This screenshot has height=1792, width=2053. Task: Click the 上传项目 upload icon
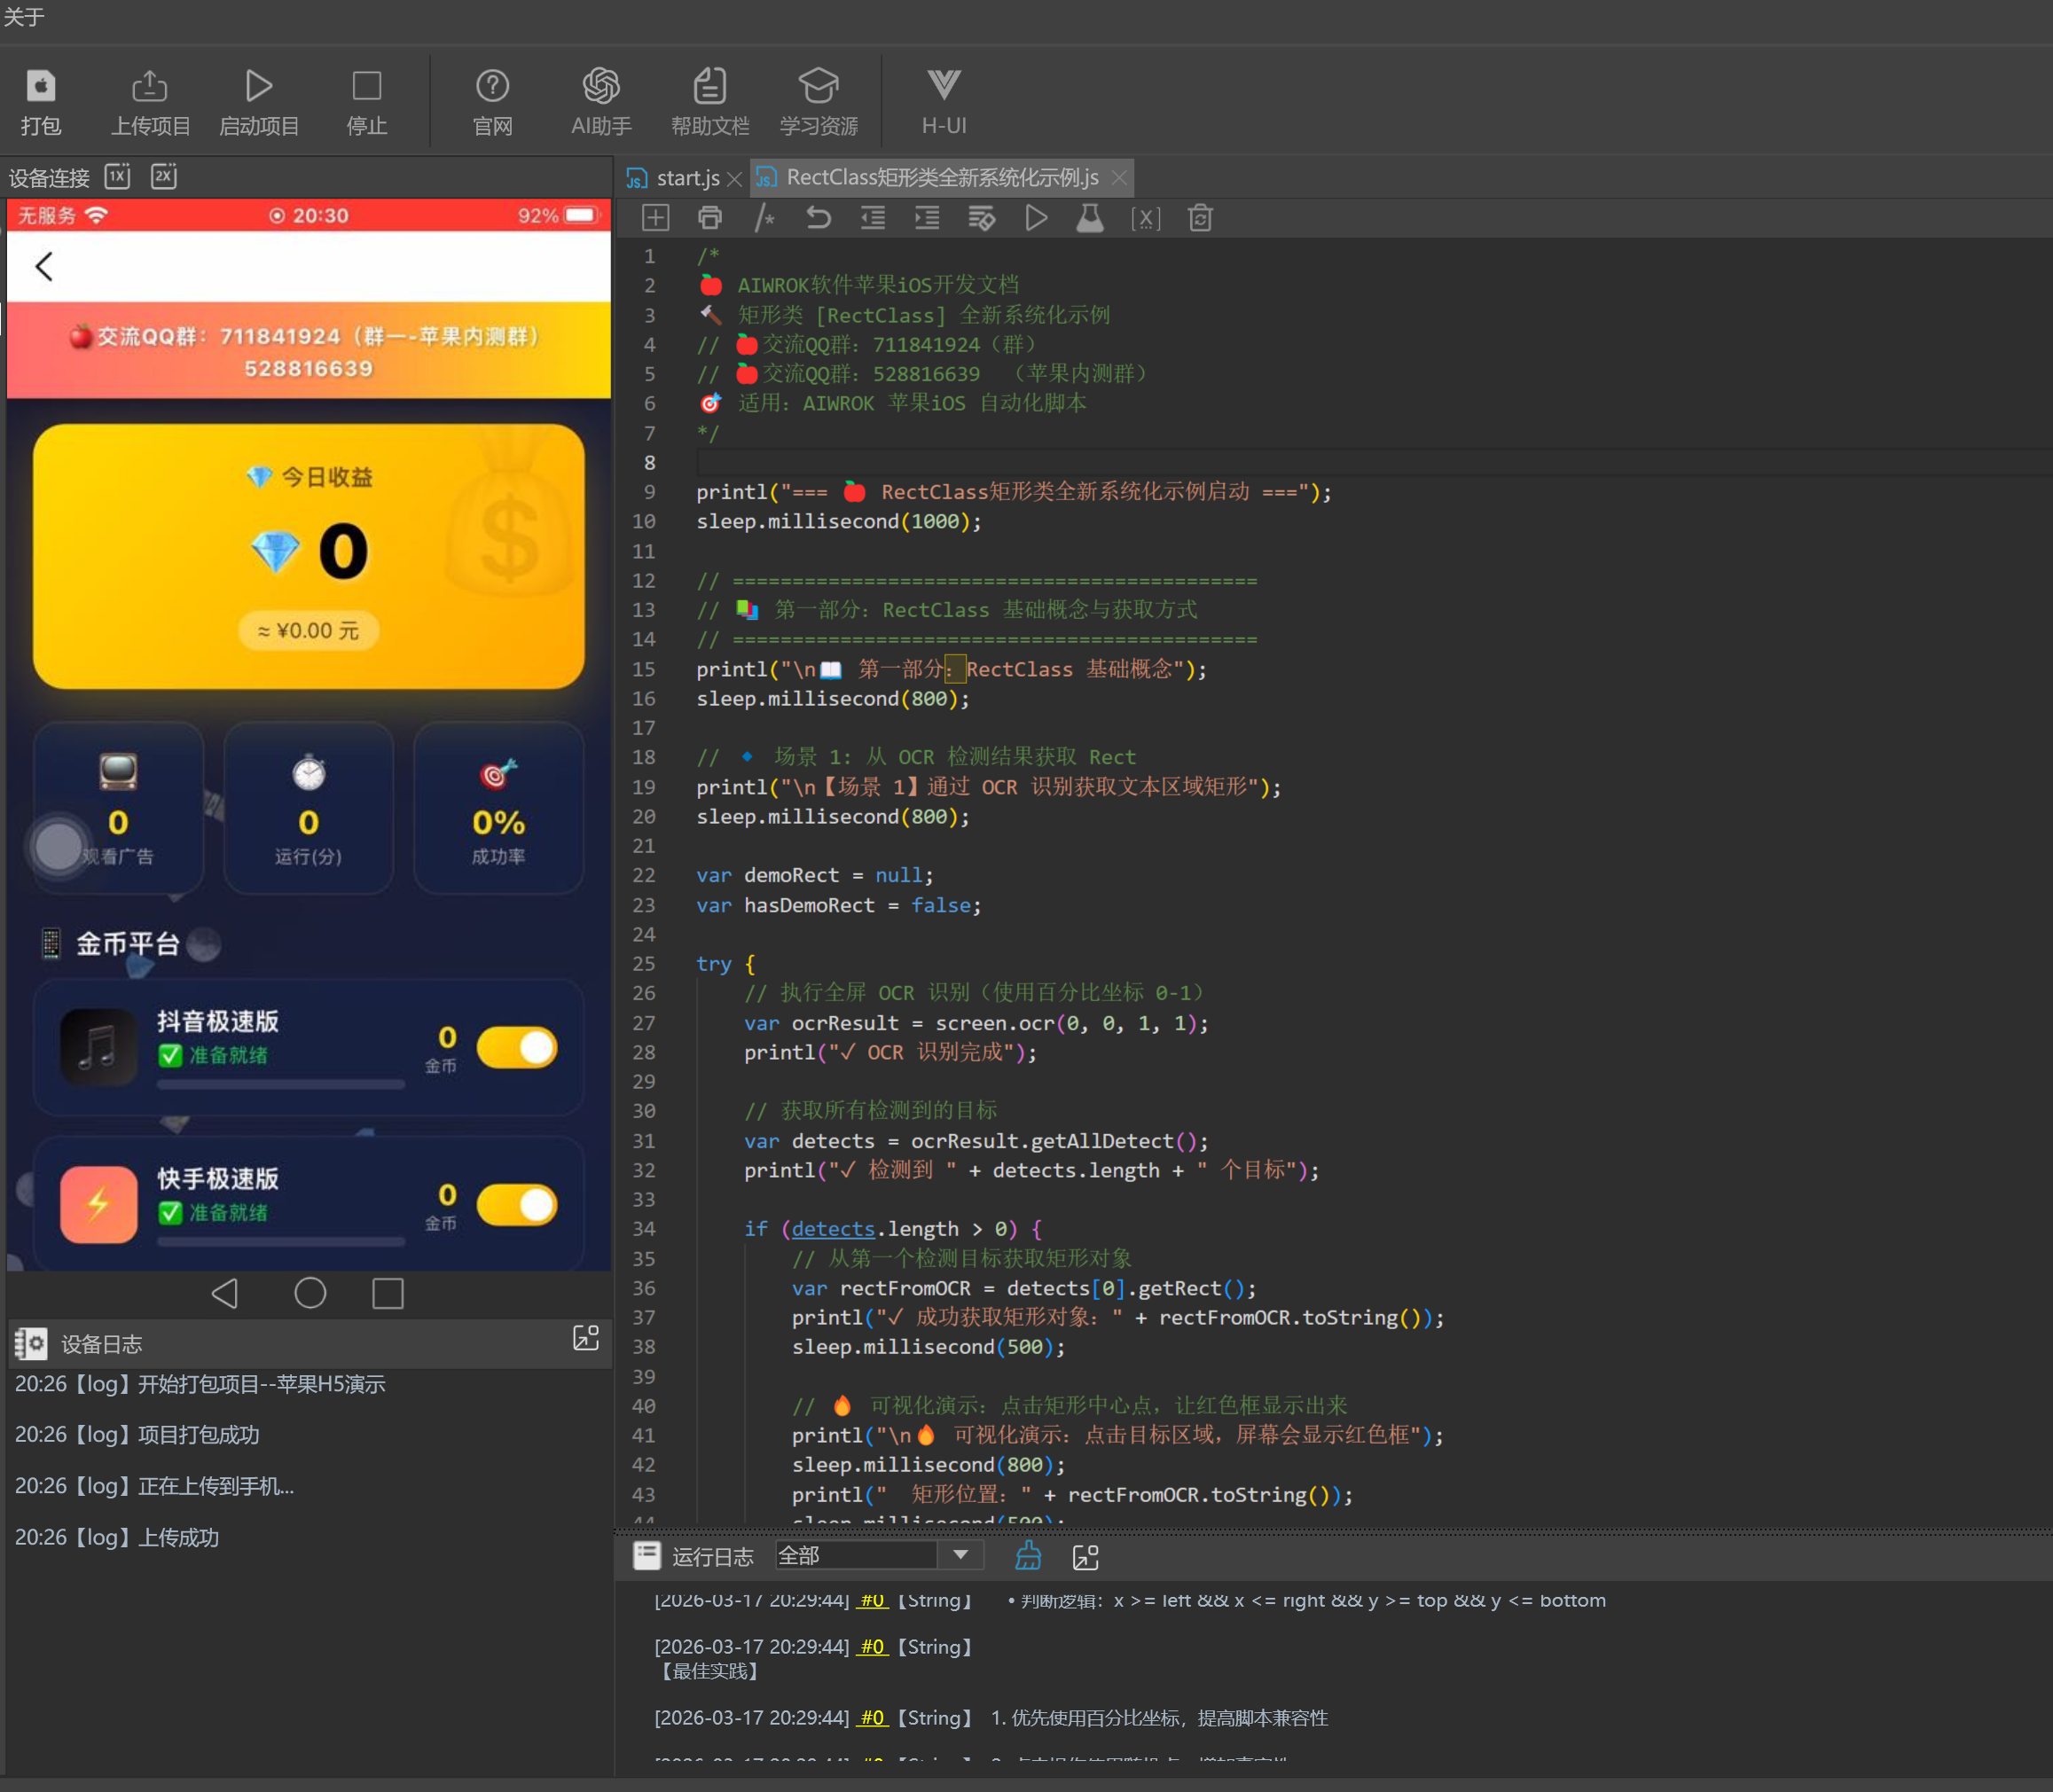tap(149, 87)
